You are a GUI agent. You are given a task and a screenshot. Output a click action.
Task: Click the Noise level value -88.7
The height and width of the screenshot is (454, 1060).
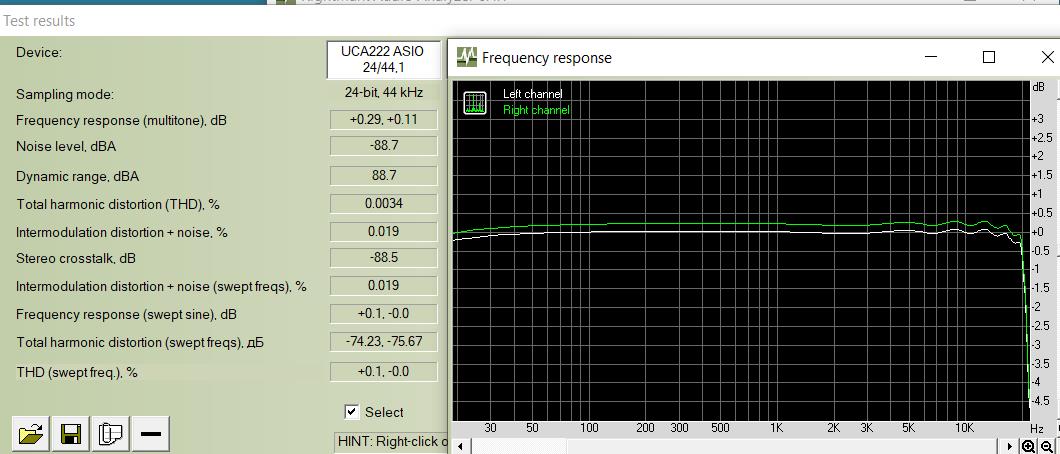384,146
